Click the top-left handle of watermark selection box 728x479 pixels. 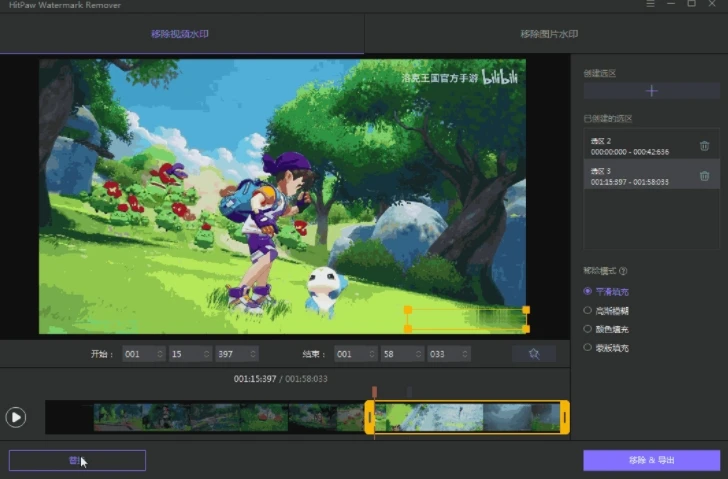(x=408, y=310)
